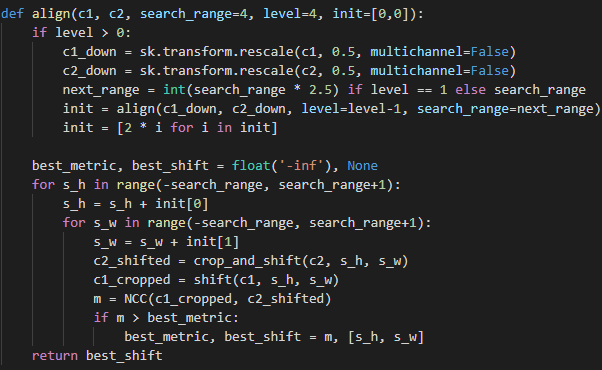Click the recursive align call
602x370 pixels.
pos(358,109)
